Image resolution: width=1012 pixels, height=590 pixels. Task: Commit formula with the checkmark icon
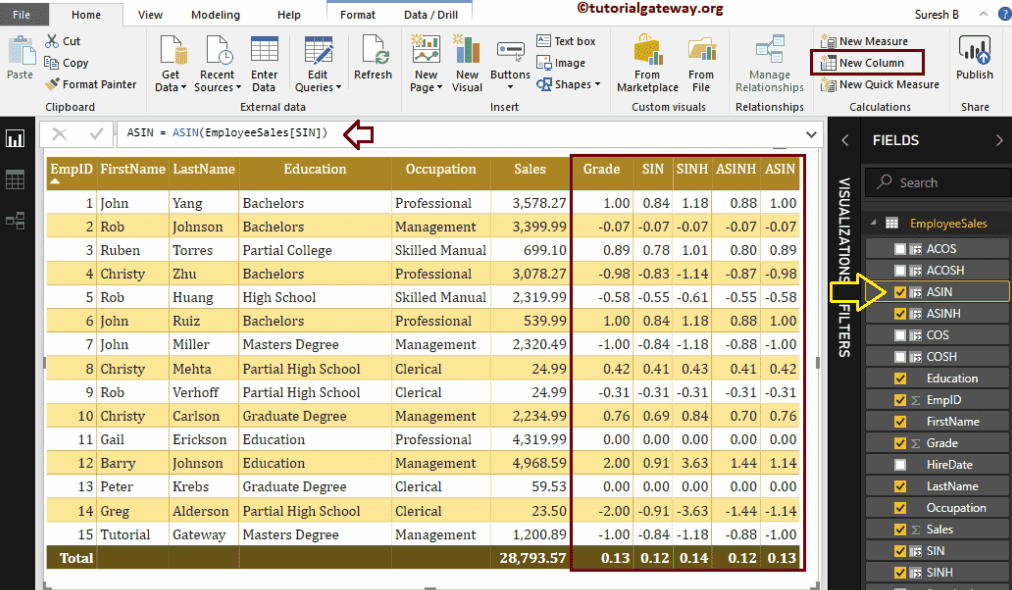coord(96,133)
